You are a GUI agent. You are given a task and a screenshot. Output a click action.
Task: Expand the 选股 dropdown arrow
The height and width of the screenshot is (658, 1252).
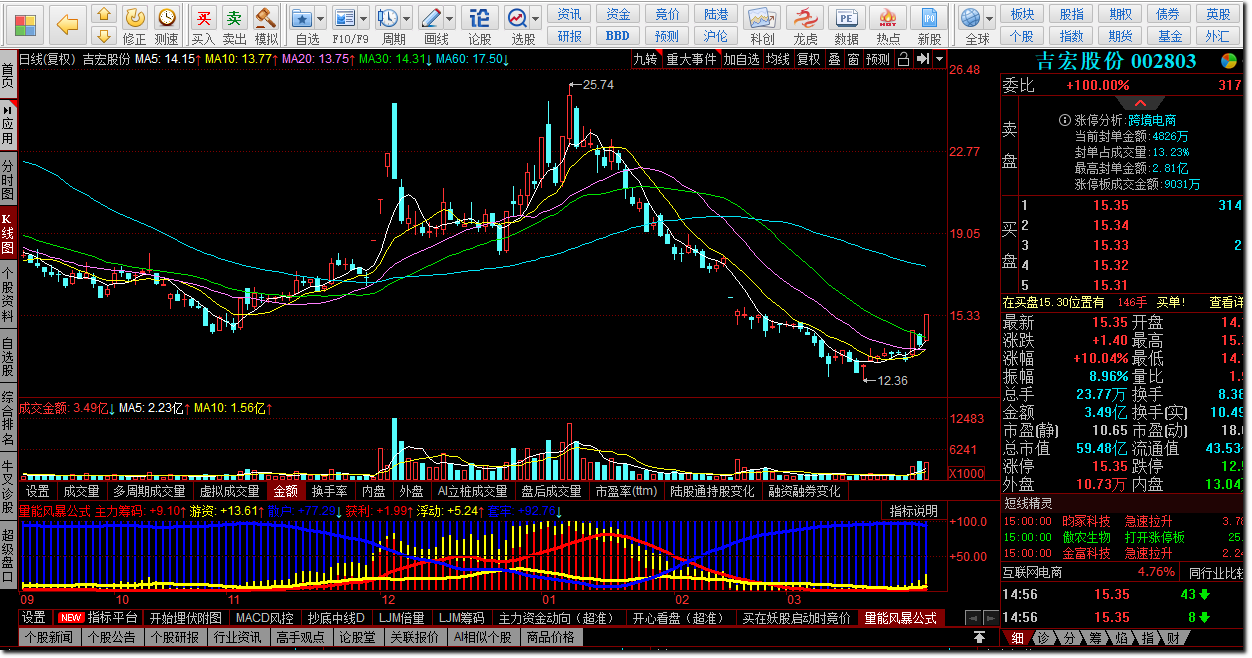(x=536, y=18)
